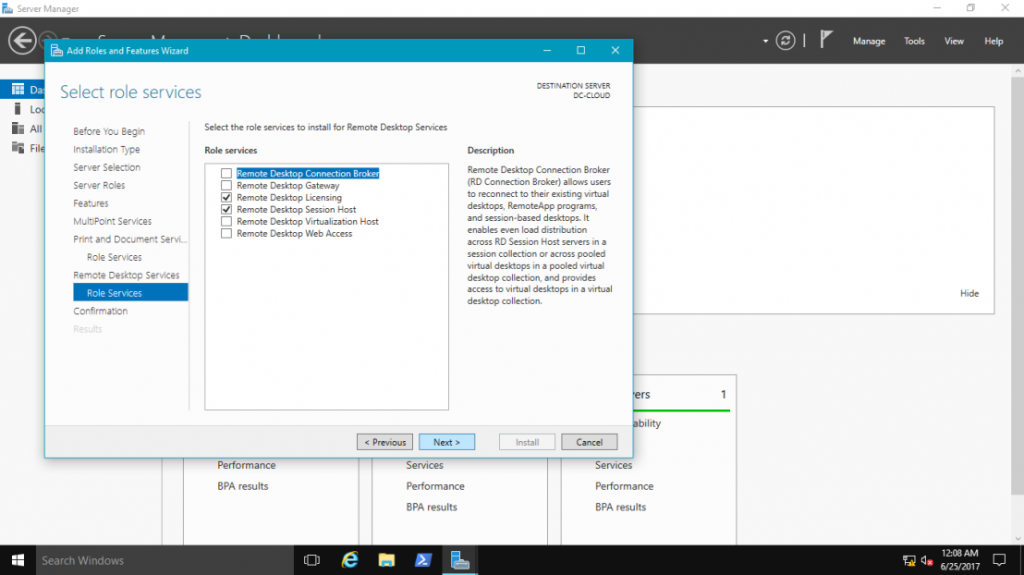This screenshot has width=1024, height=575.
Task: Click Search Windows box on taskbar
Action: pos(165,560)
